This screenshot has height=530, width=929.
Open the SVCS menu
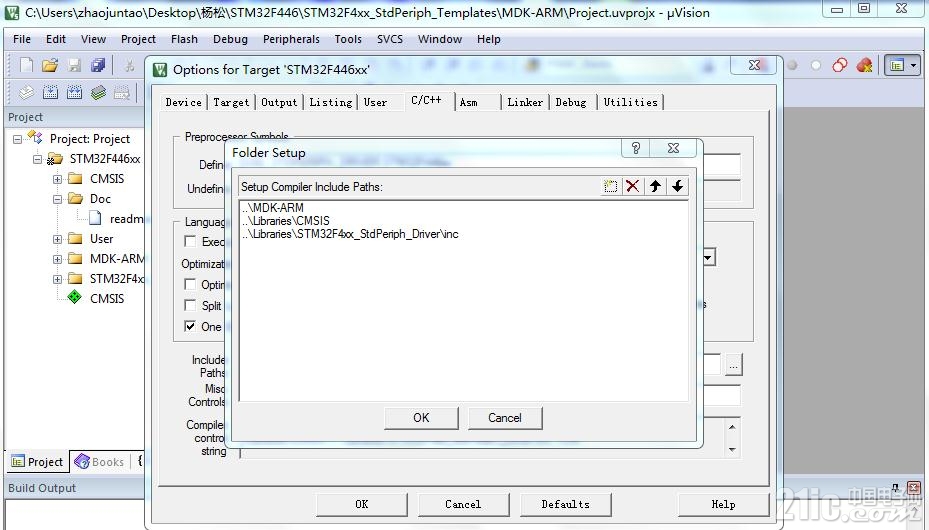[390, 39]
